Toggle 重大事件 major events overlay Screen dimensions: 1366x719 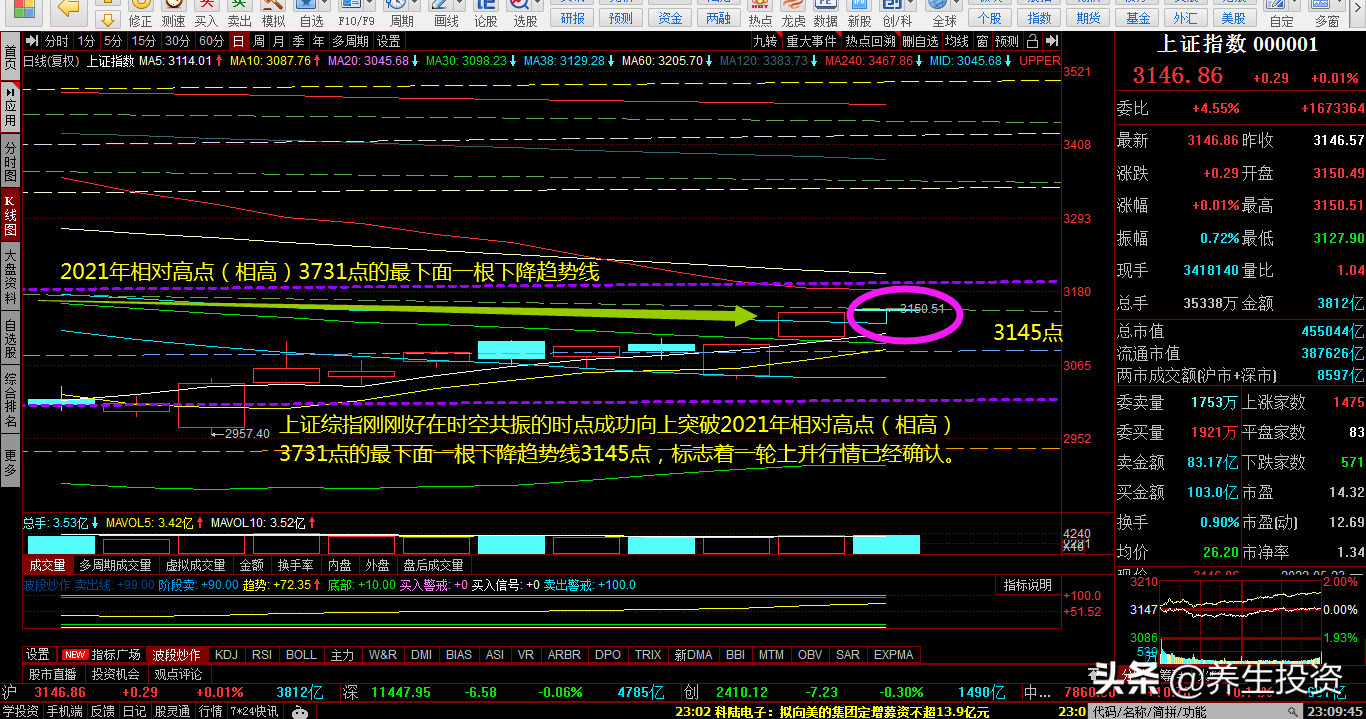point(811,41)
